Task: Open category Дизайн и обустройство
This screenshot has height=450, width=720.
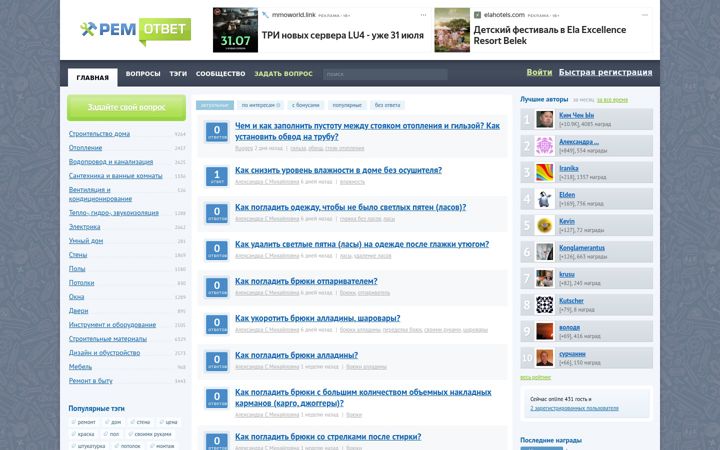Action: pyautogui.click(x=104, y=353)
